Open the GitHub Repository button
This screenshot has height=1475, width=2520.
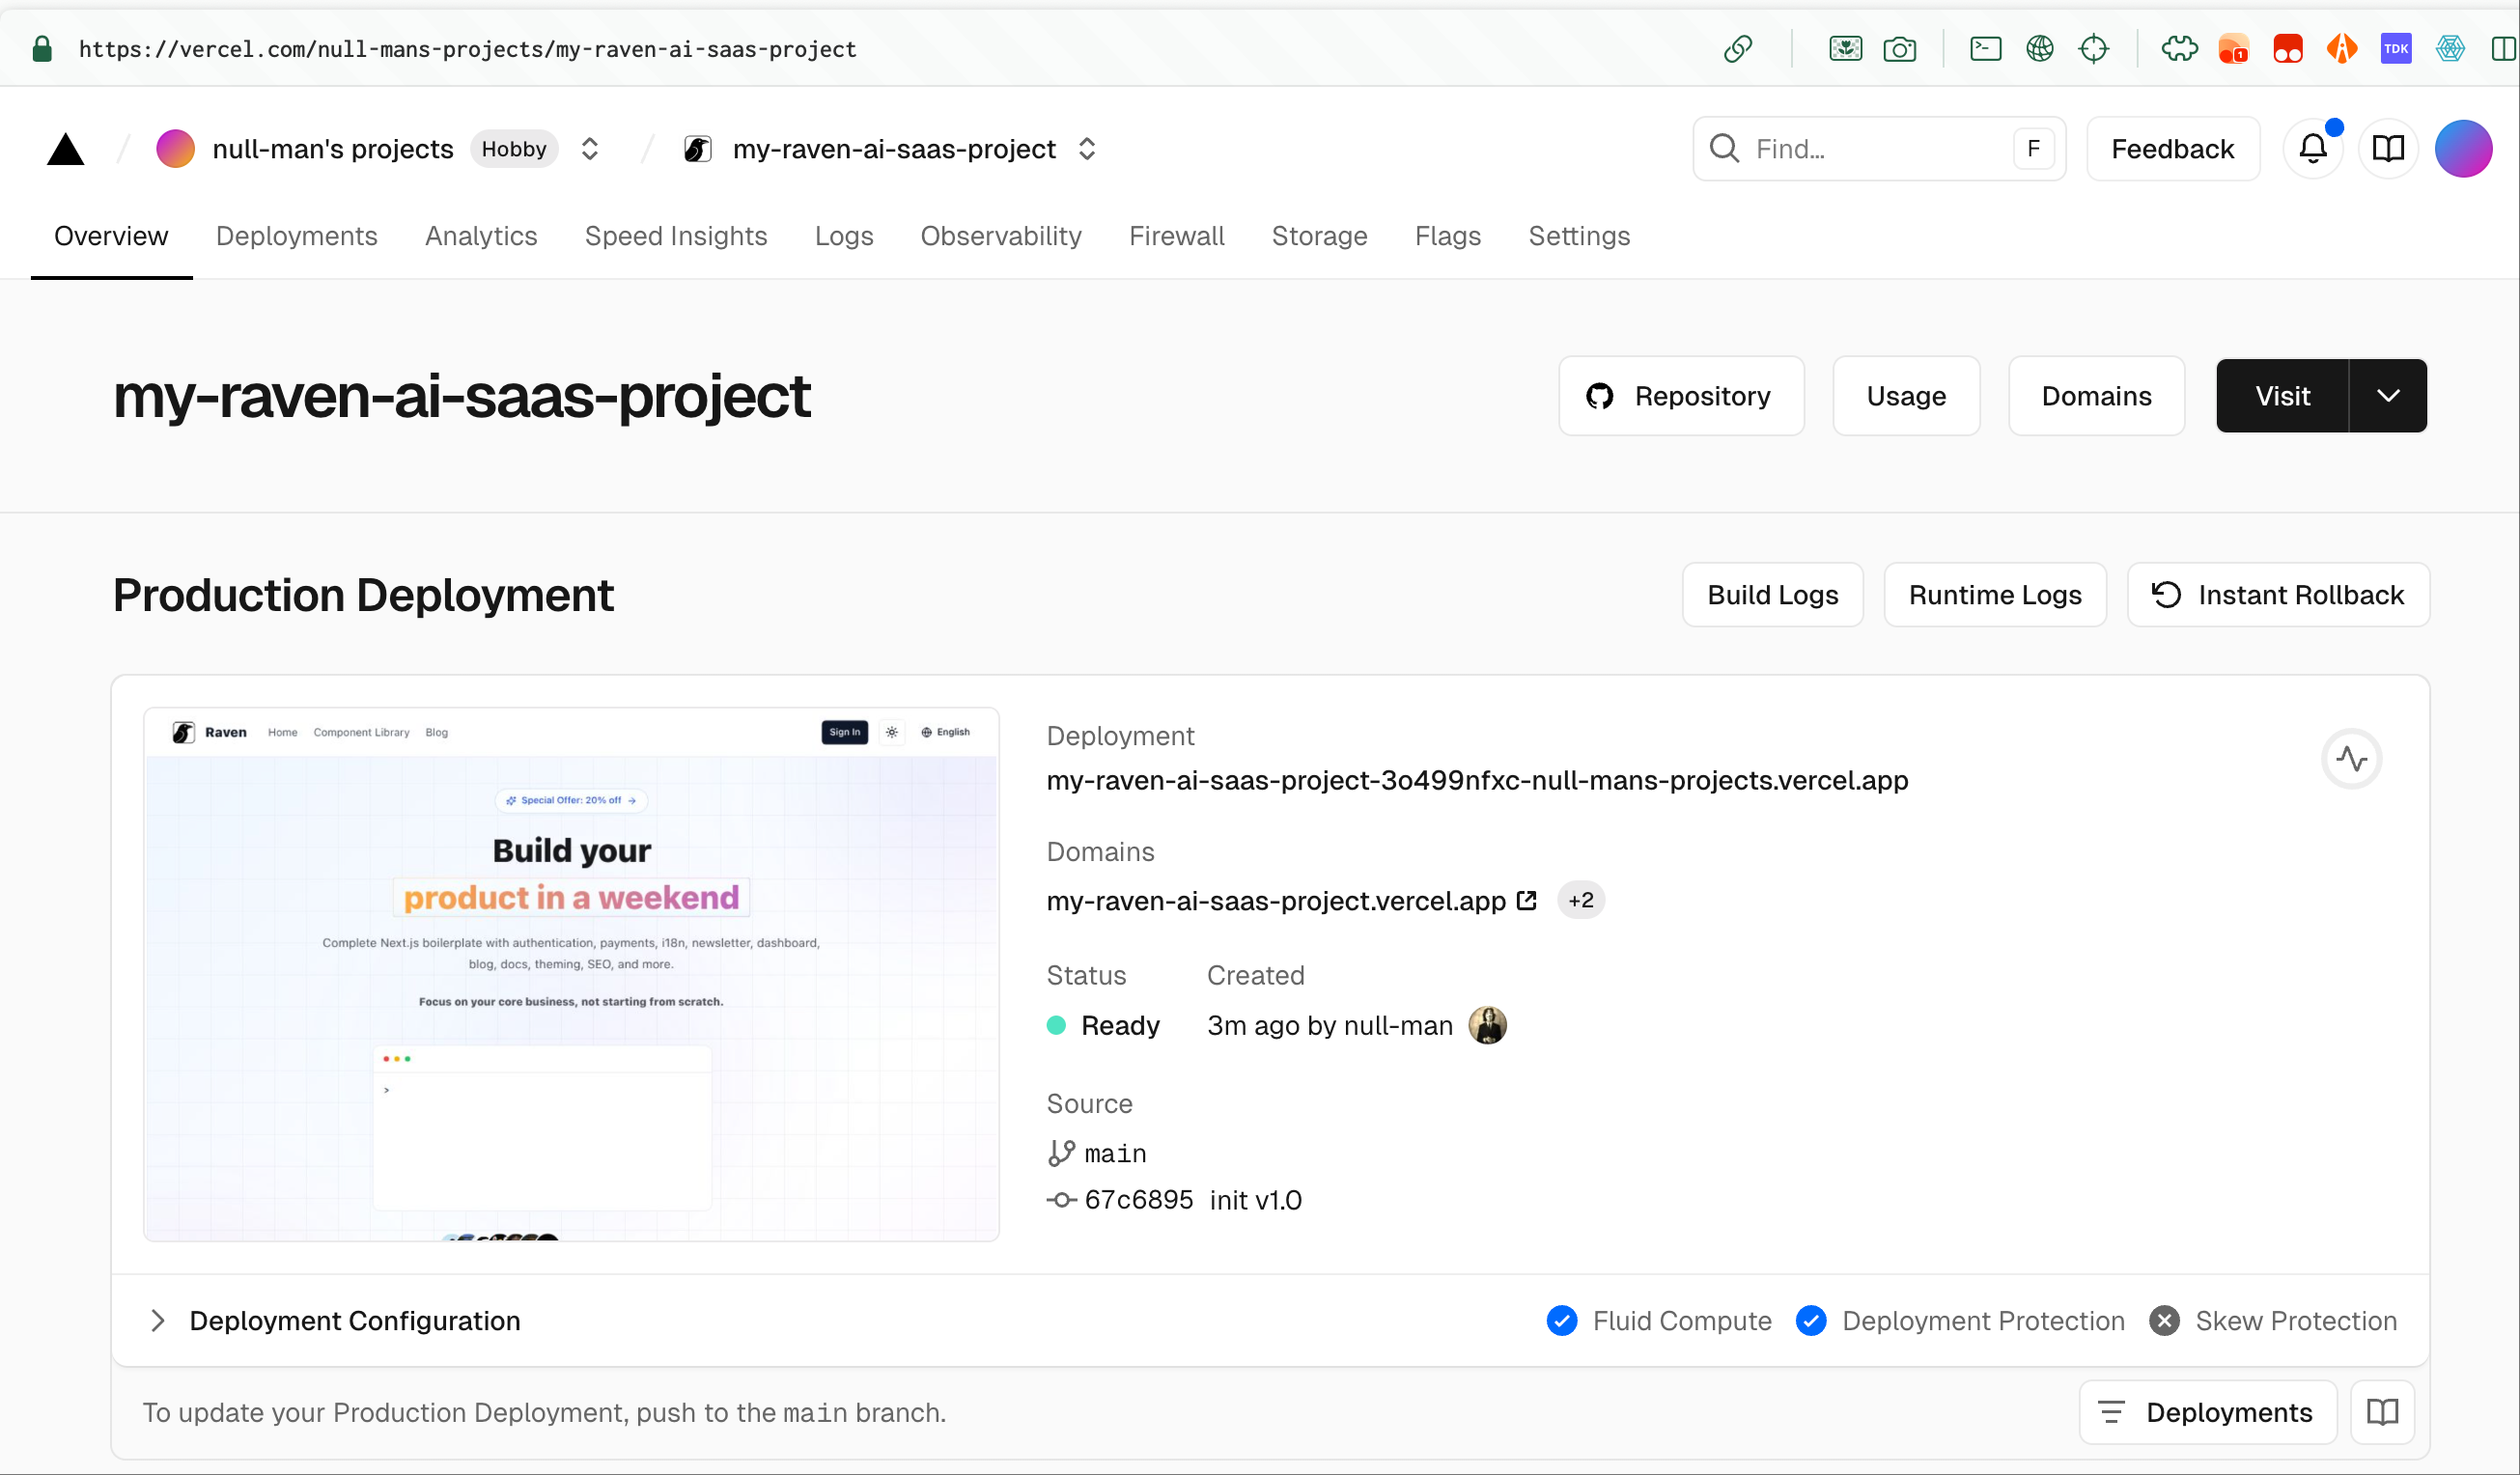[1681, 396]
